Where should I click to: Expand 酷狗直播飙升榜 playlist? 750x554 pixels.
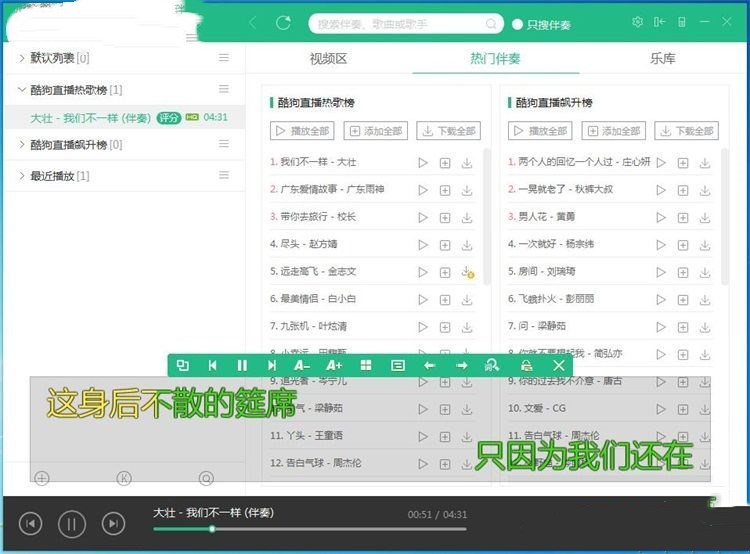(22, 144)
